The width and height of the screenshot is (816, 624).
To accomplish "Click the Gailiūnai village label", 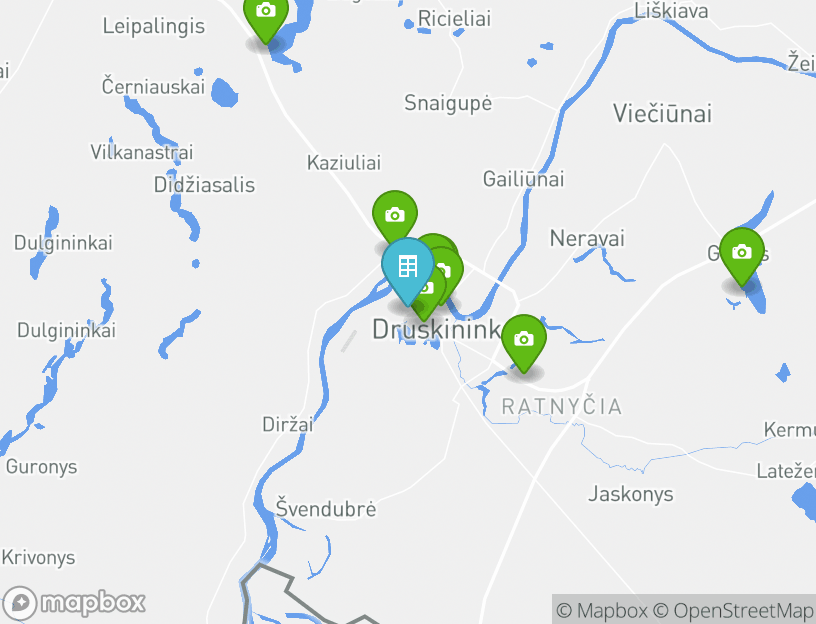I will pyautogui.click(x=524, y=179).
